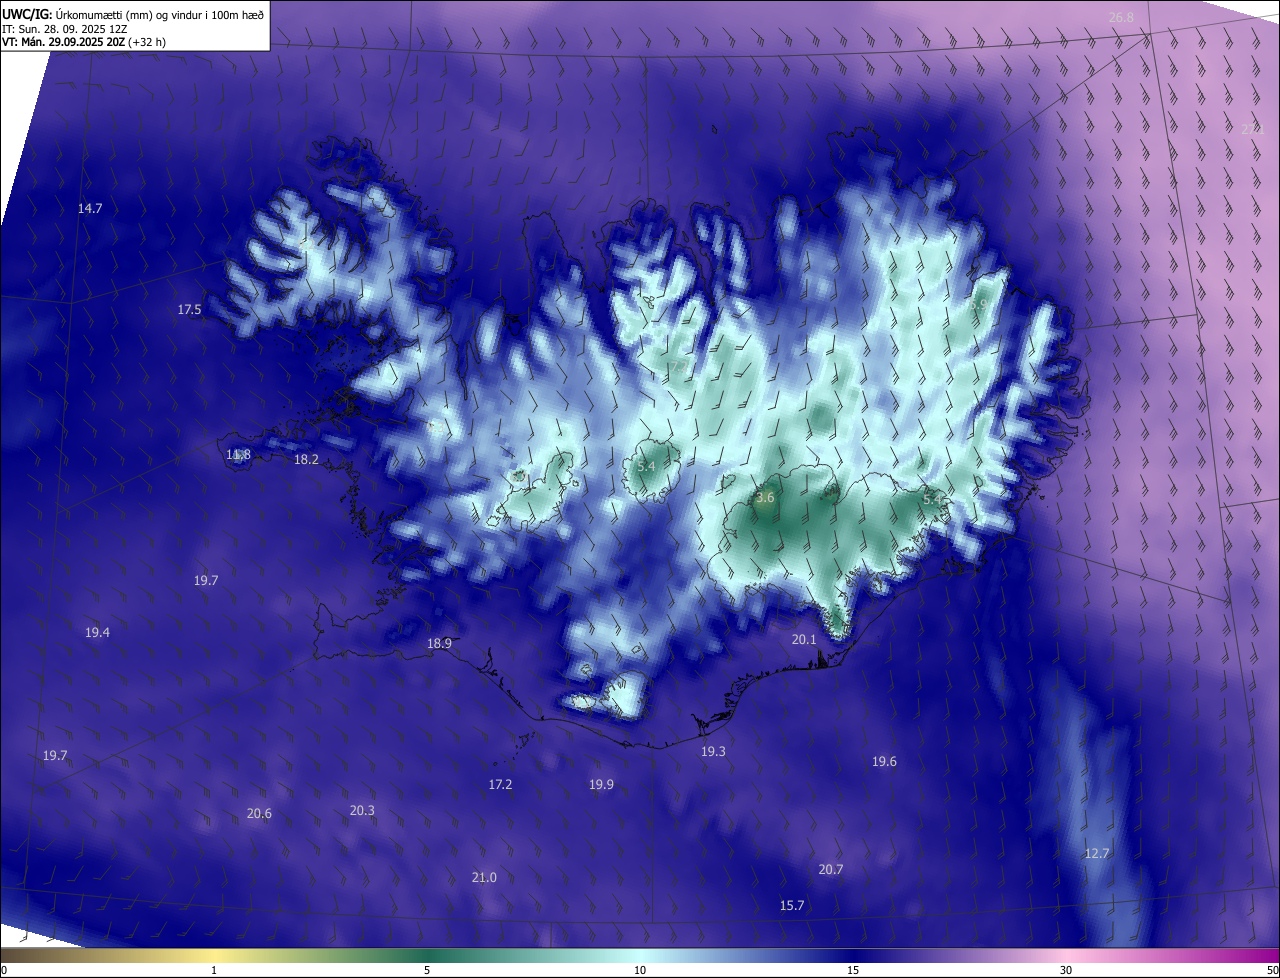1280x978 pixels.
Task: Click the colorbar tick label 50
Action: click(x=1272, y=971)
